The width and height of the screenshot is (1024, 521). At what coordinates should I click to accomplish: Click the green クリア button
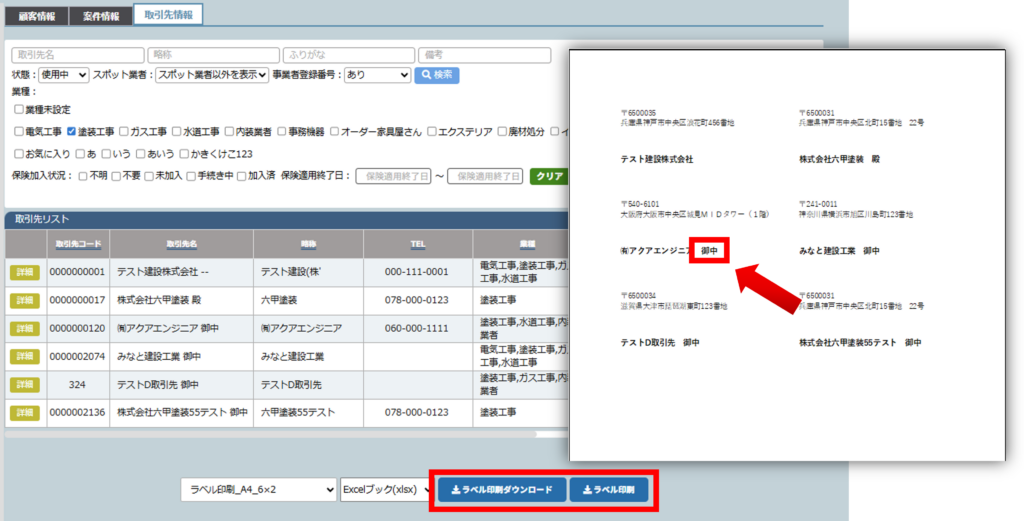548,176
